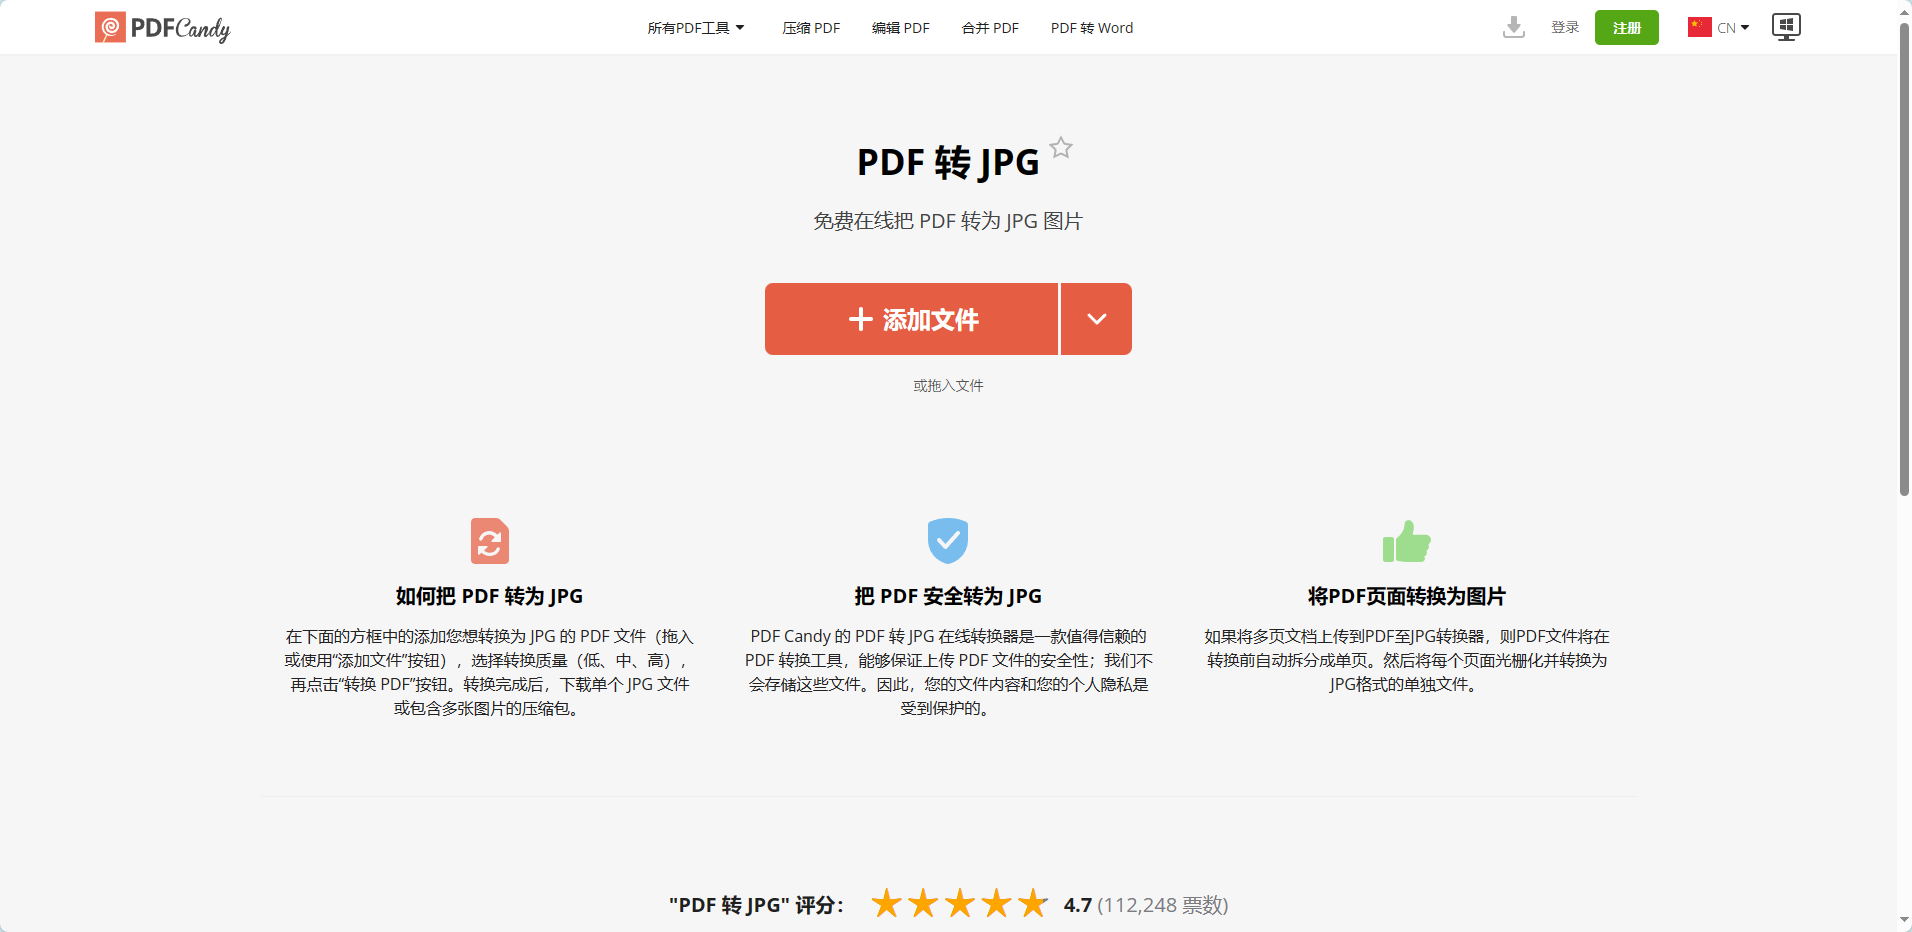Open PDF 转 Word tool
The image size is (1912, 932).
pos(1091,28)
